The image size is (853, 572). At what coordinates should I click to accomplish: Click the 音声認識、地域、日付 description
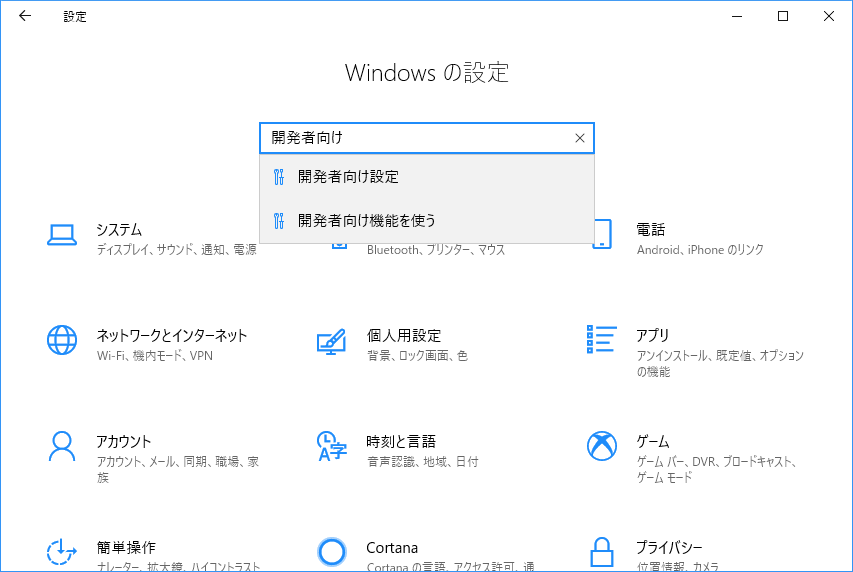coord(423,462)
